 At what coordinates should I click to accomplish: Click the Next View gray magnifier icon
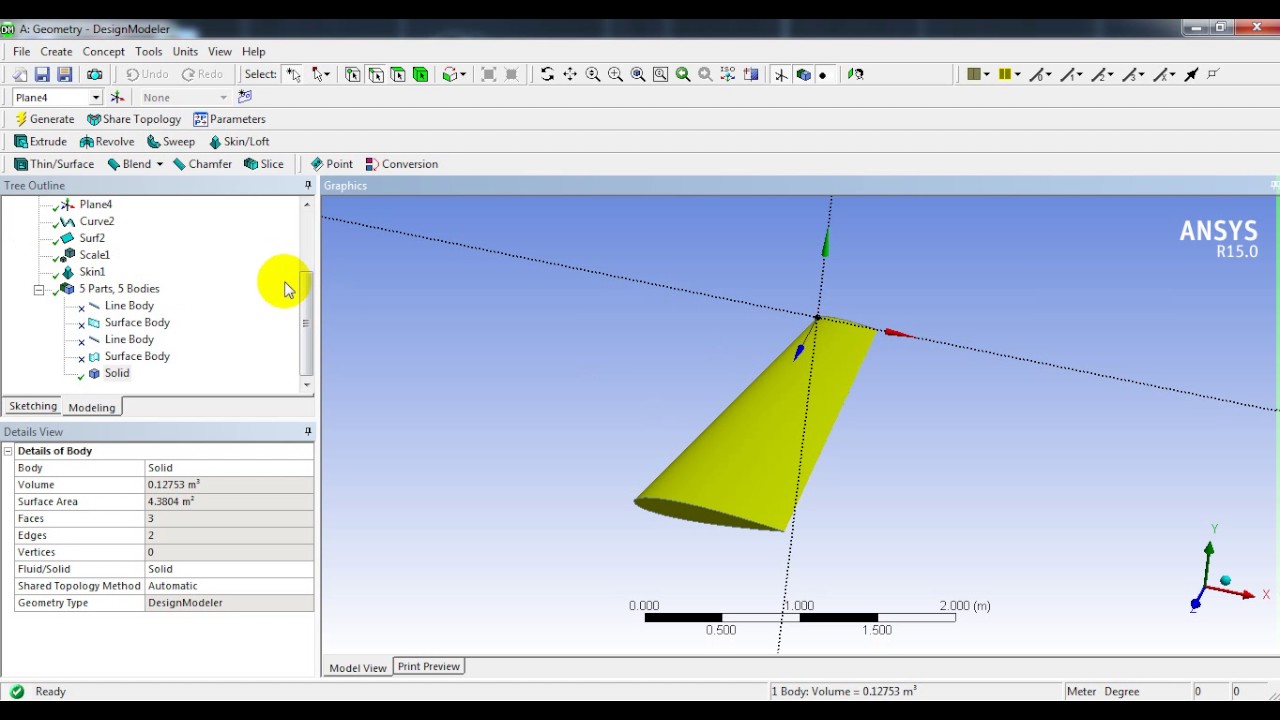705,74
